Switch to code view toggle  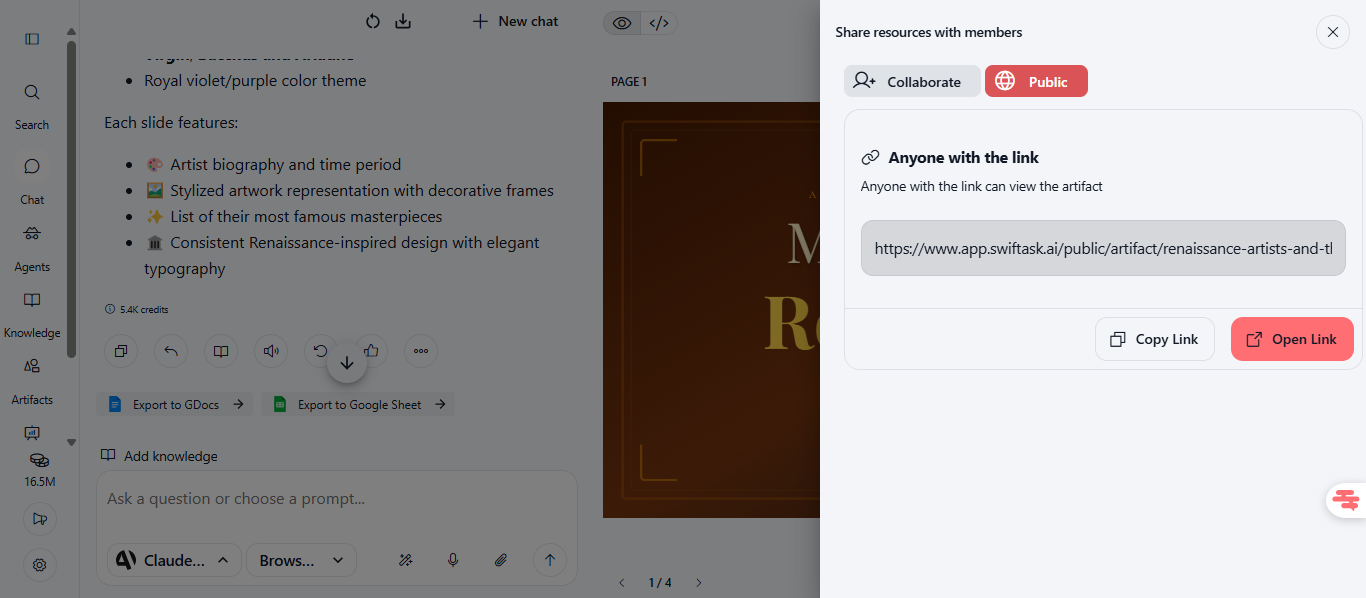tap(658, 23)
